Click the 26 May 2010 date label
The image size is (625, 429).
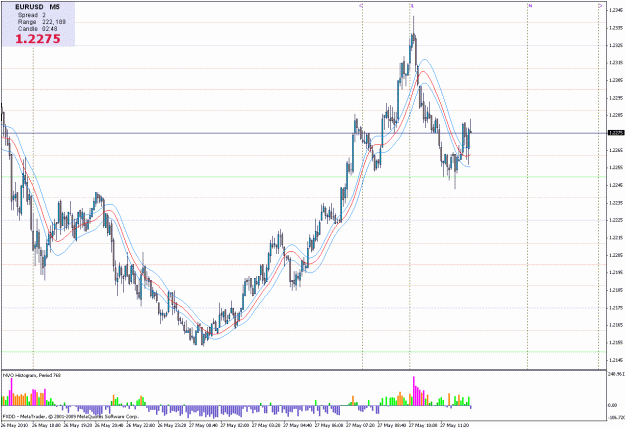(15, 425)
